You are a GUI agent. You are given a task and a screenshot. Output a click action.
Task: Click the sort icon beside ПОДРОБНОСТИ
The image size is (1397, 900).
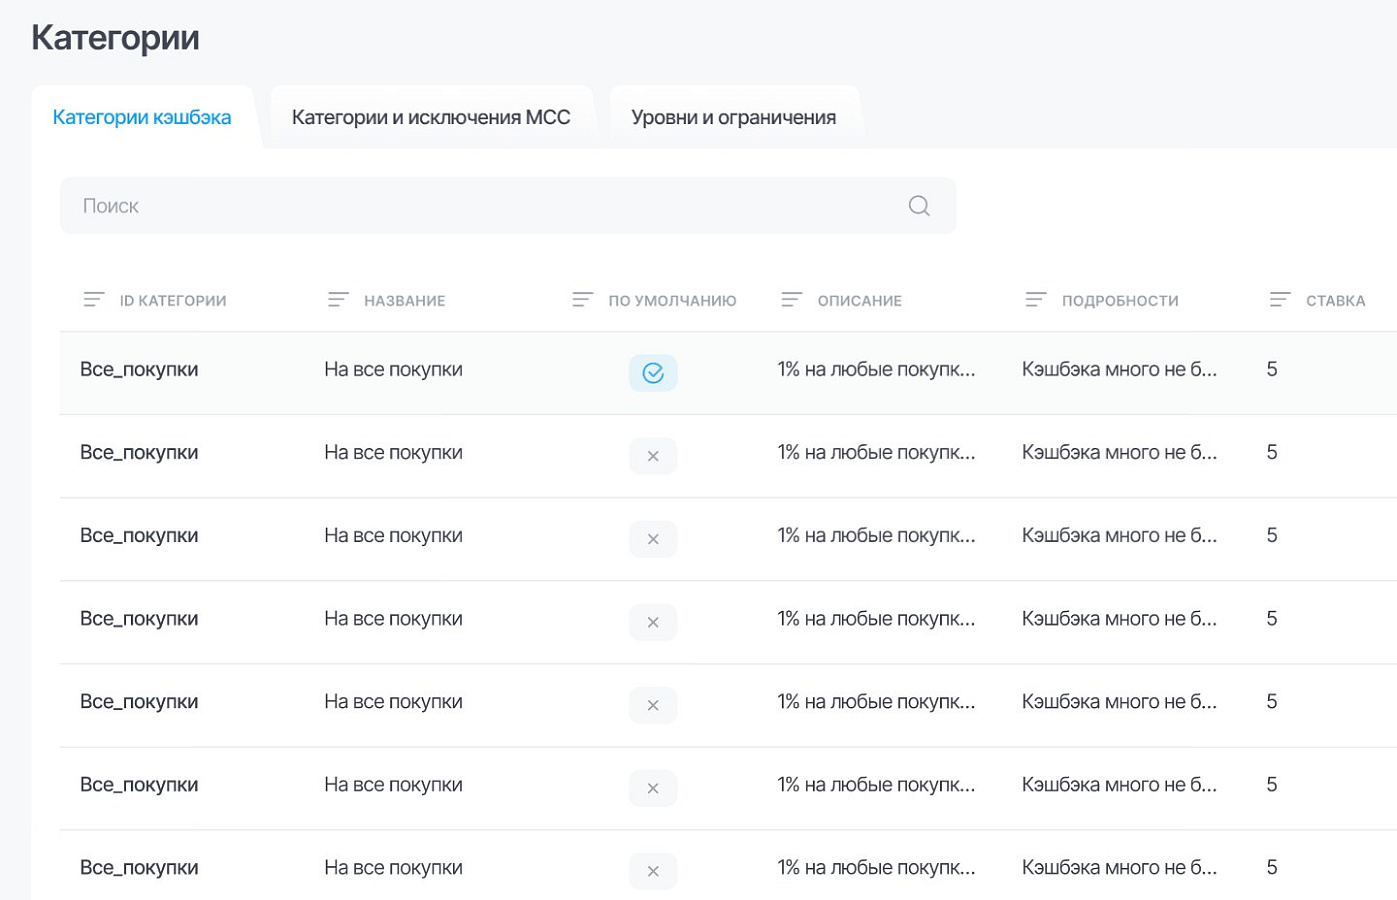click(x=1036, y=300)
